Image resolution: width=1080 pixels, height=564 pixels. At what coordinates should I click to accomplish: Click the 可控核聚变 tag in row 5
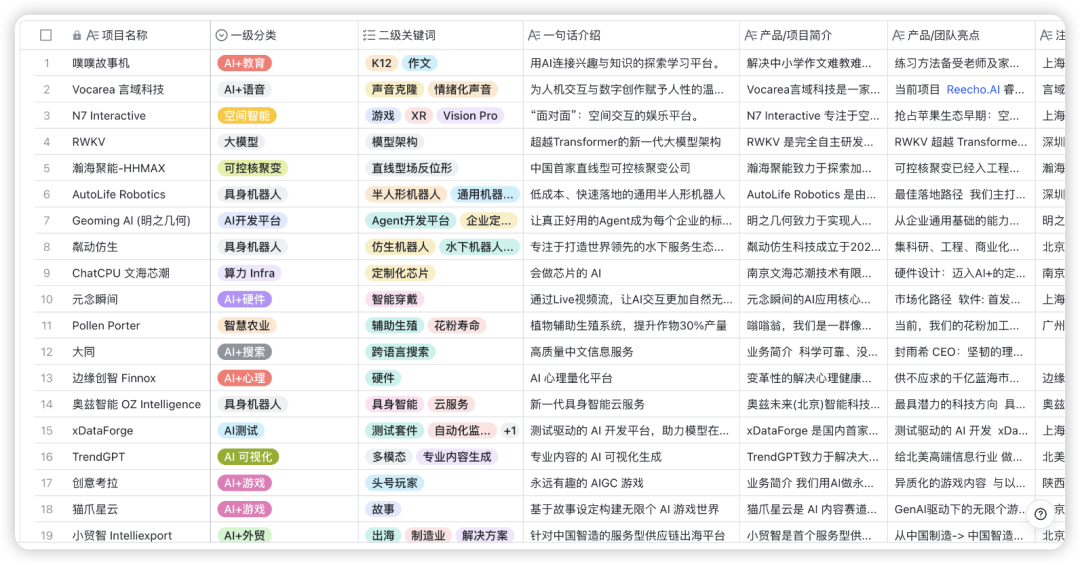point(253,168)
